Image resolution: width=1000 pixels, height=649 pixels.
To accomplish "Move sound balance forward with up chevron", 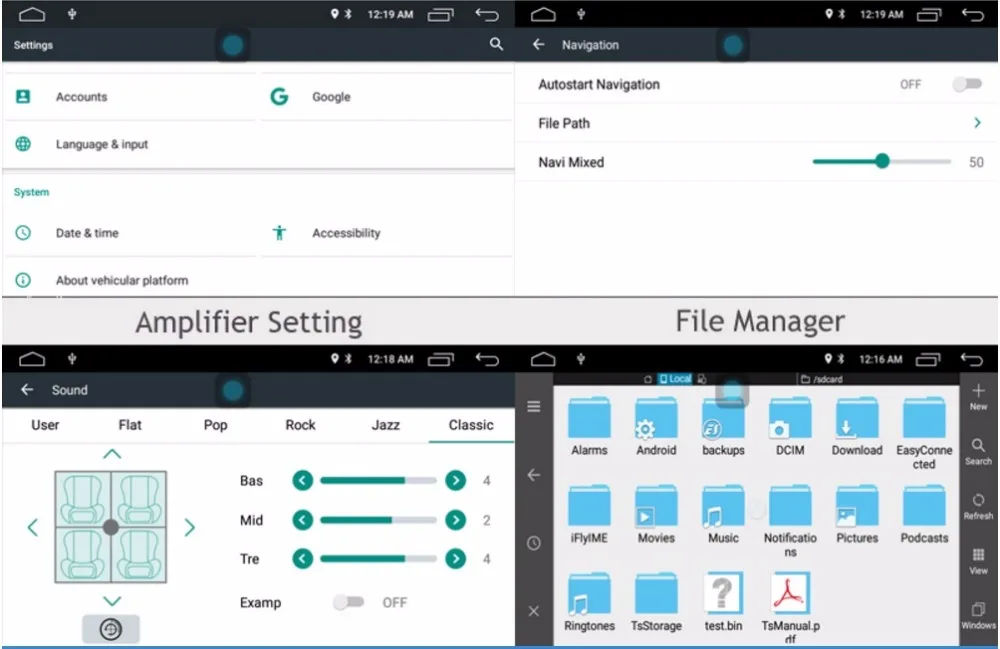I will [x=112, y=454].
